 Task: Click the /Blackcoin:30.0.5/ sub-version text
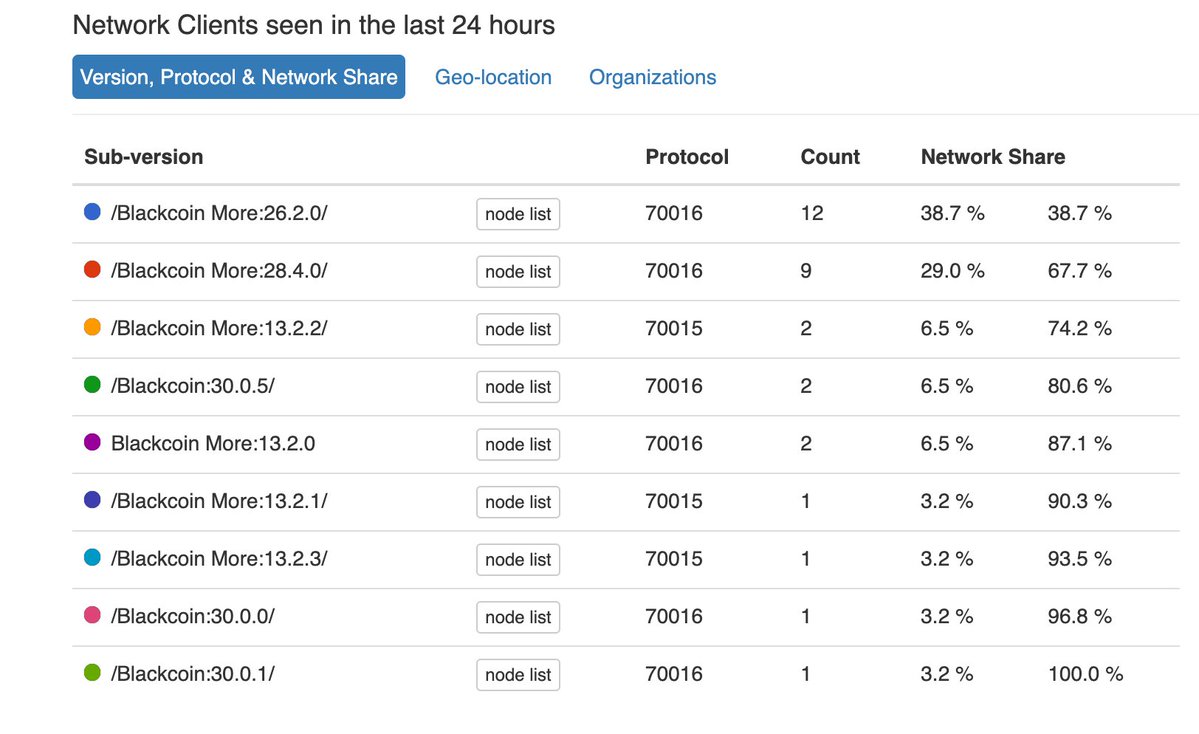click(x=193, y=385)
